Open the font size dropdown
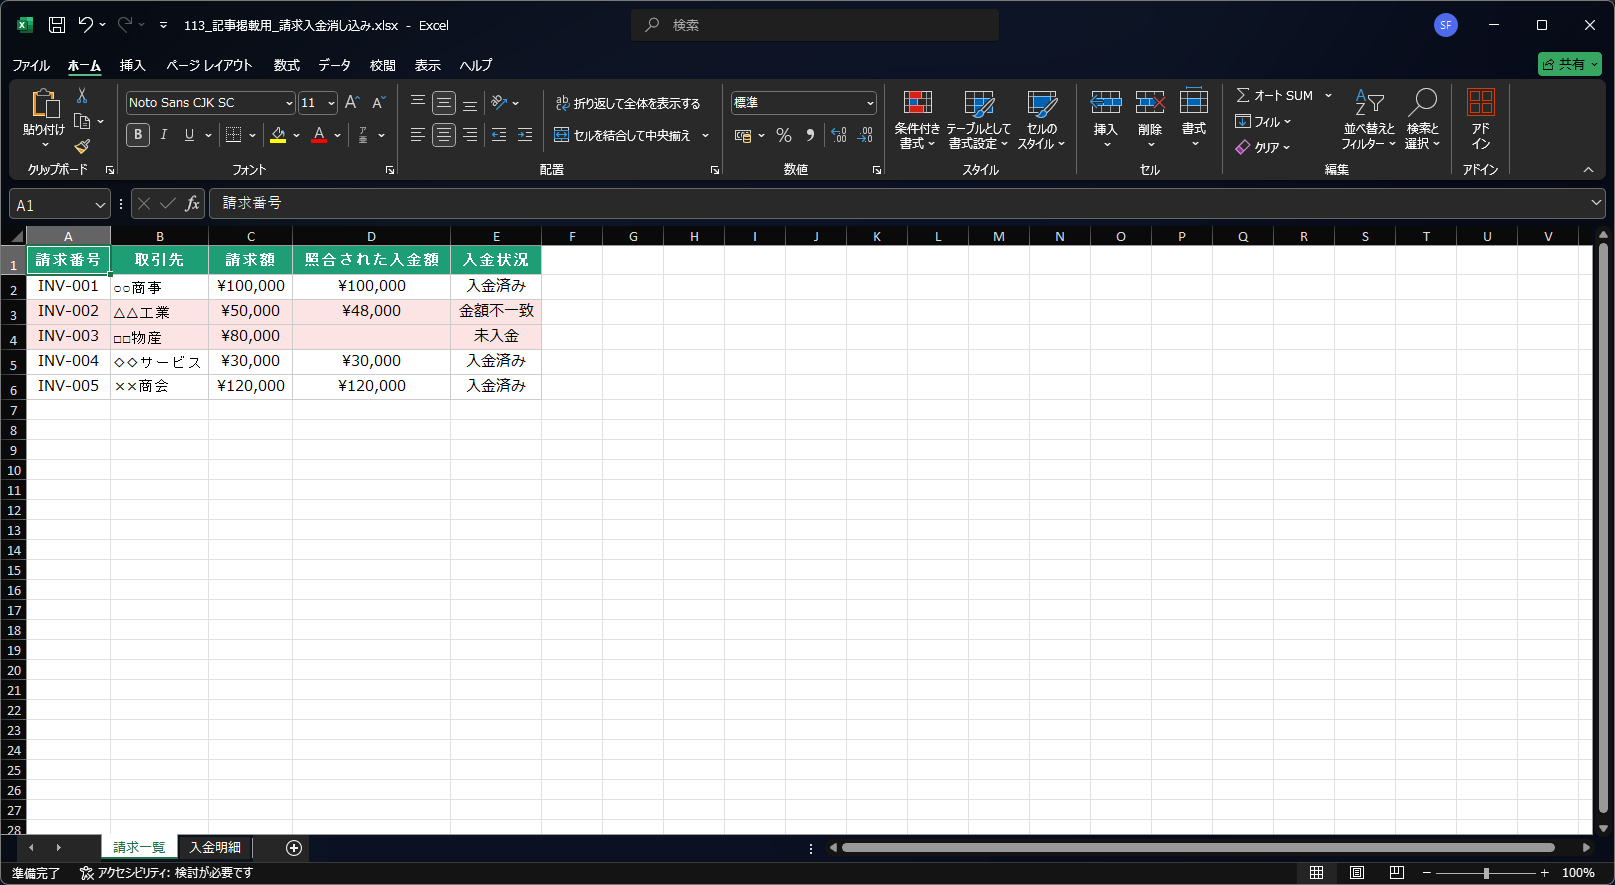This screenshot has width=1615, height=885. click(x=331, y=103)
